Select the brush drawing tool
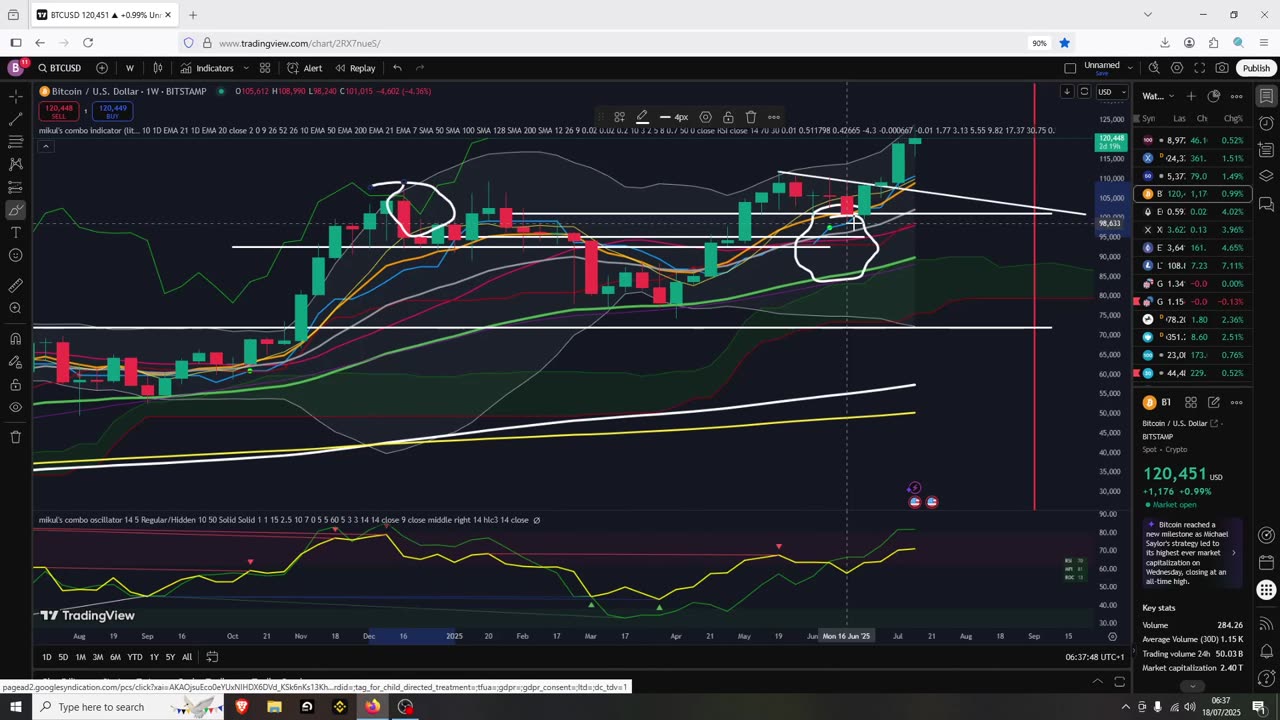The width and height of the screenshot is (1280, 720). click(15, 211)
